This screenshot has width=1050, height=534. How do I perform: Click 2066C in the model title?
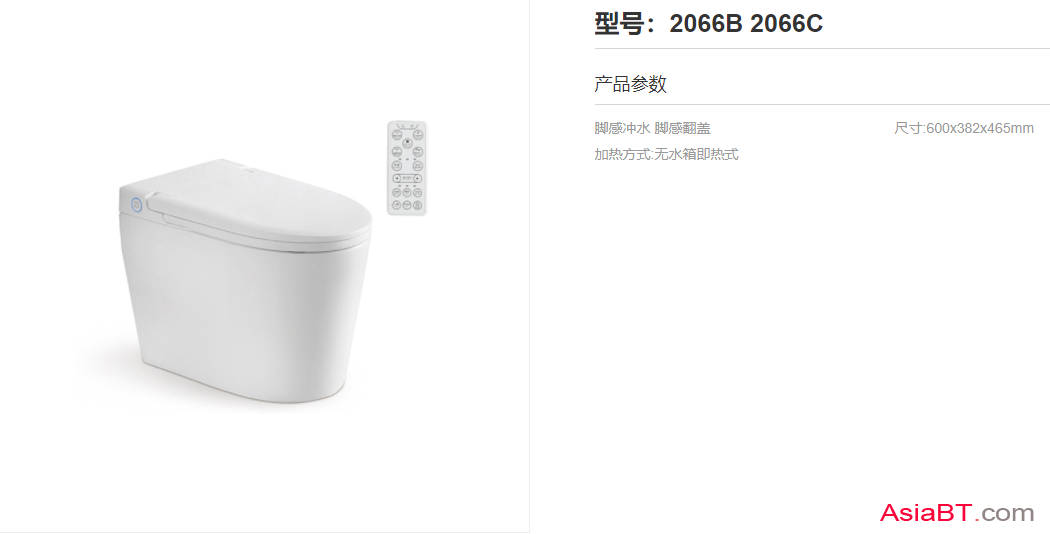click(786, 23)
